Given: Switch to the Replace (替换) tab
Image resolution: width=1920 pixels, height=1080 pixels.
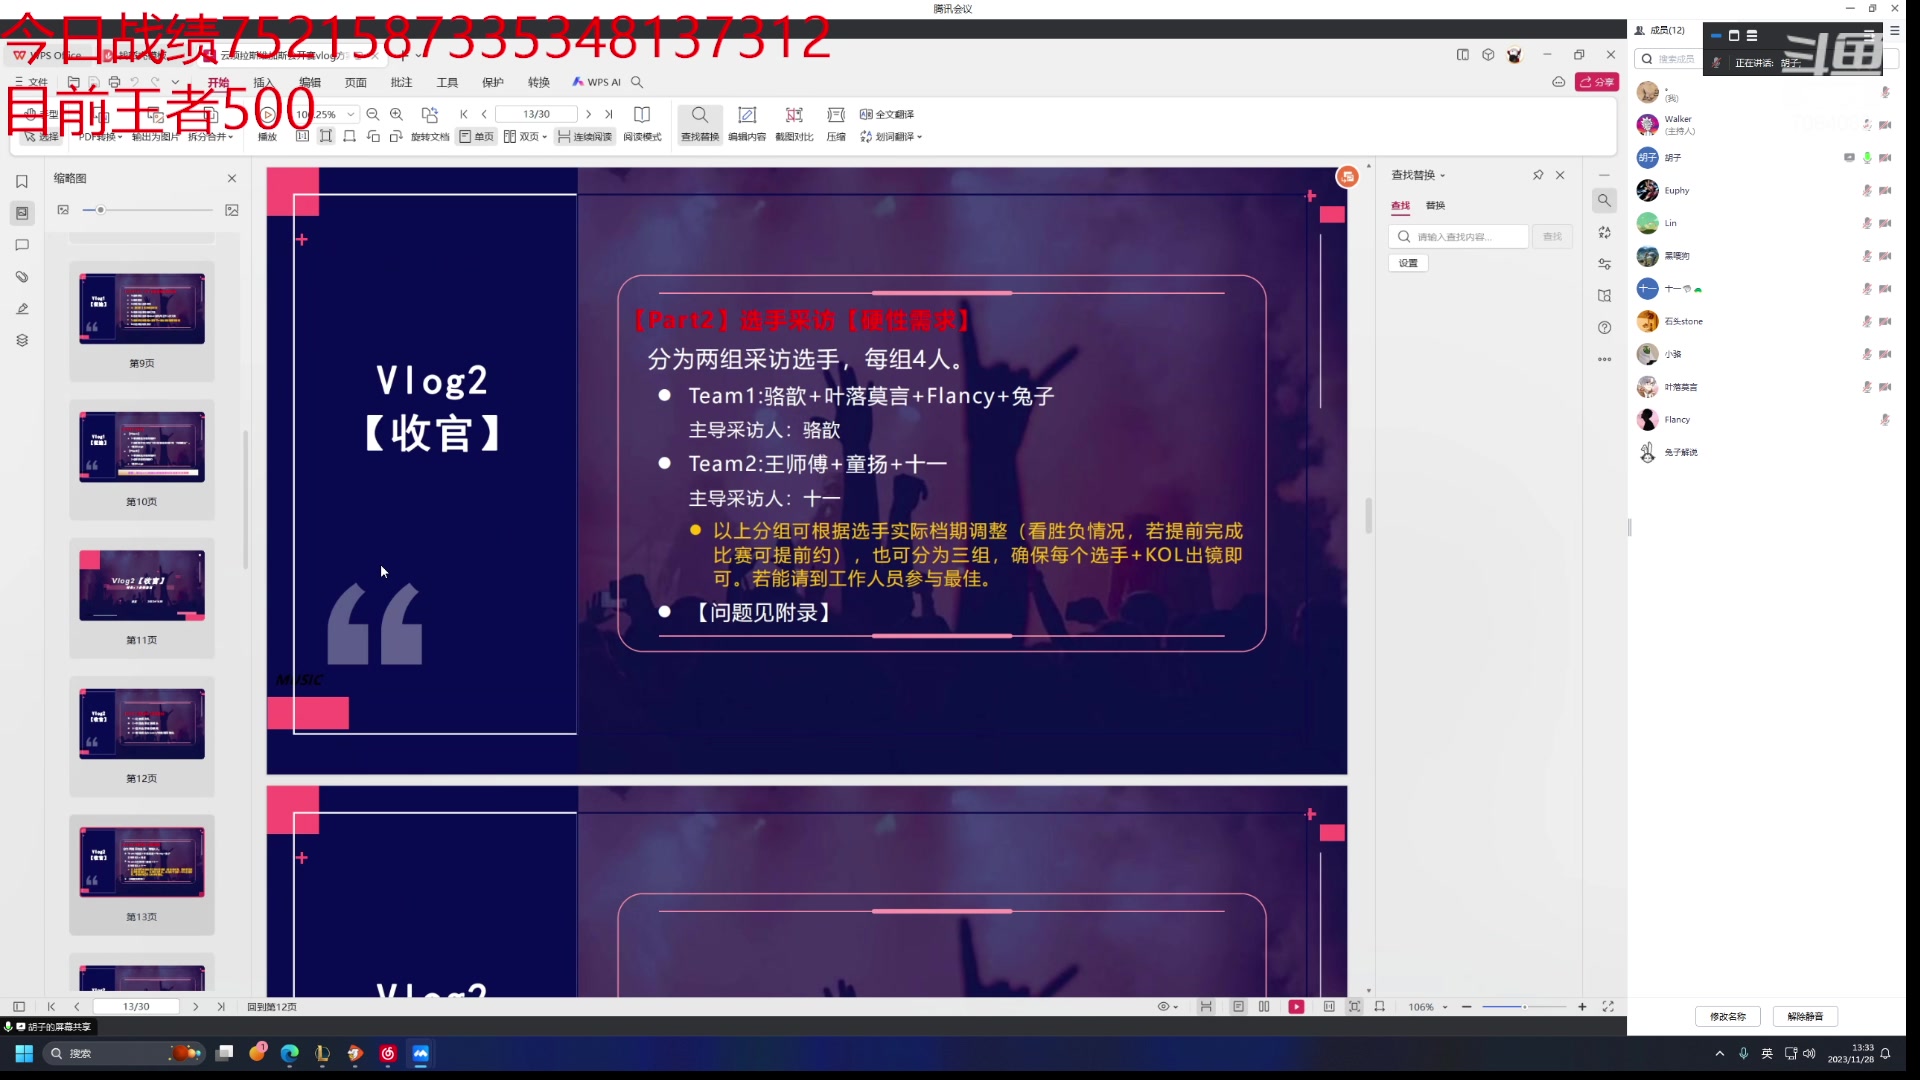Looking at the screenshot, I should (1435, 205).
